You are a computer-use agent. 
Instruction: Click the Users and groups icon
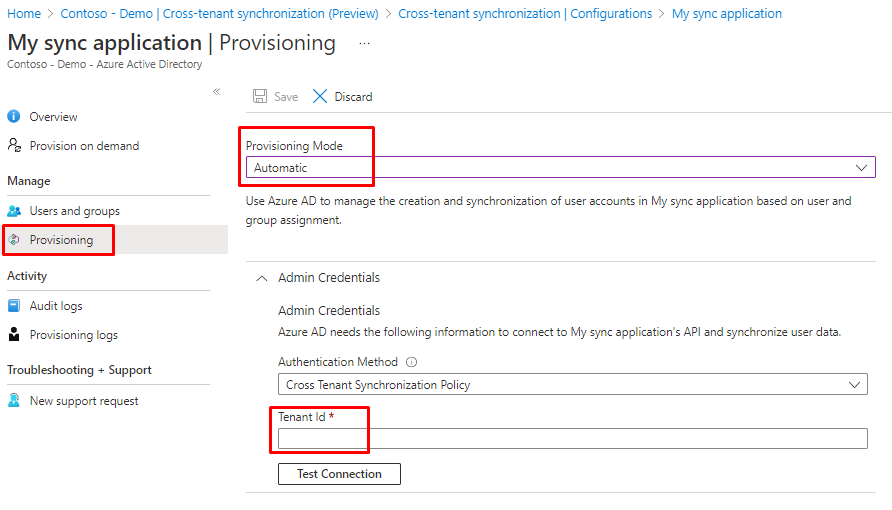(14, 211)
